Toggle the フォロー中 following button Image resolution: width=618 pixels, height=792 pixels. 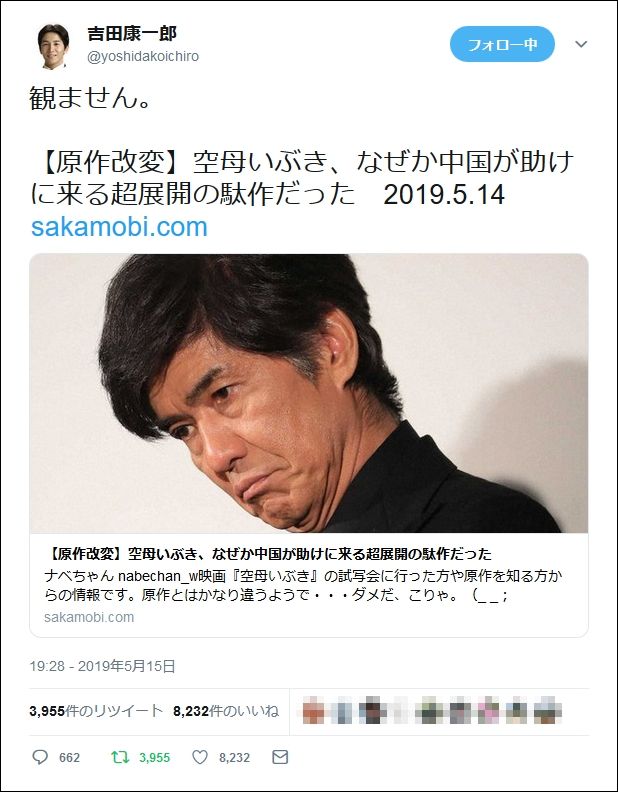coord(502,44)
